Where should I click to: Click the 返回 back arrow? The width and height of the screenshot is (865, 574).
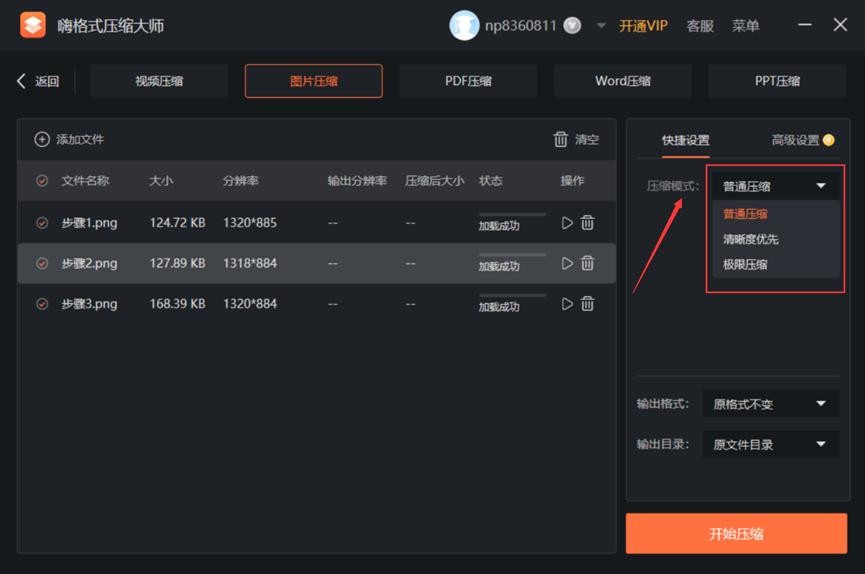pos(22,81)
